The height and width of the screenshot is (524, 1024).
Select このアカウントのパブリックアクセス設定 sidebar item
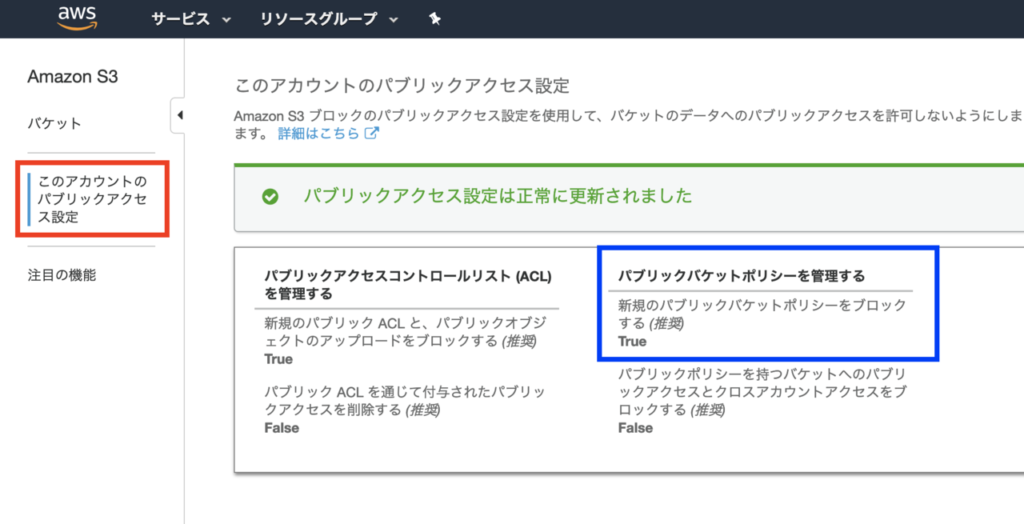pyautogui.click(x=93, y=199)
